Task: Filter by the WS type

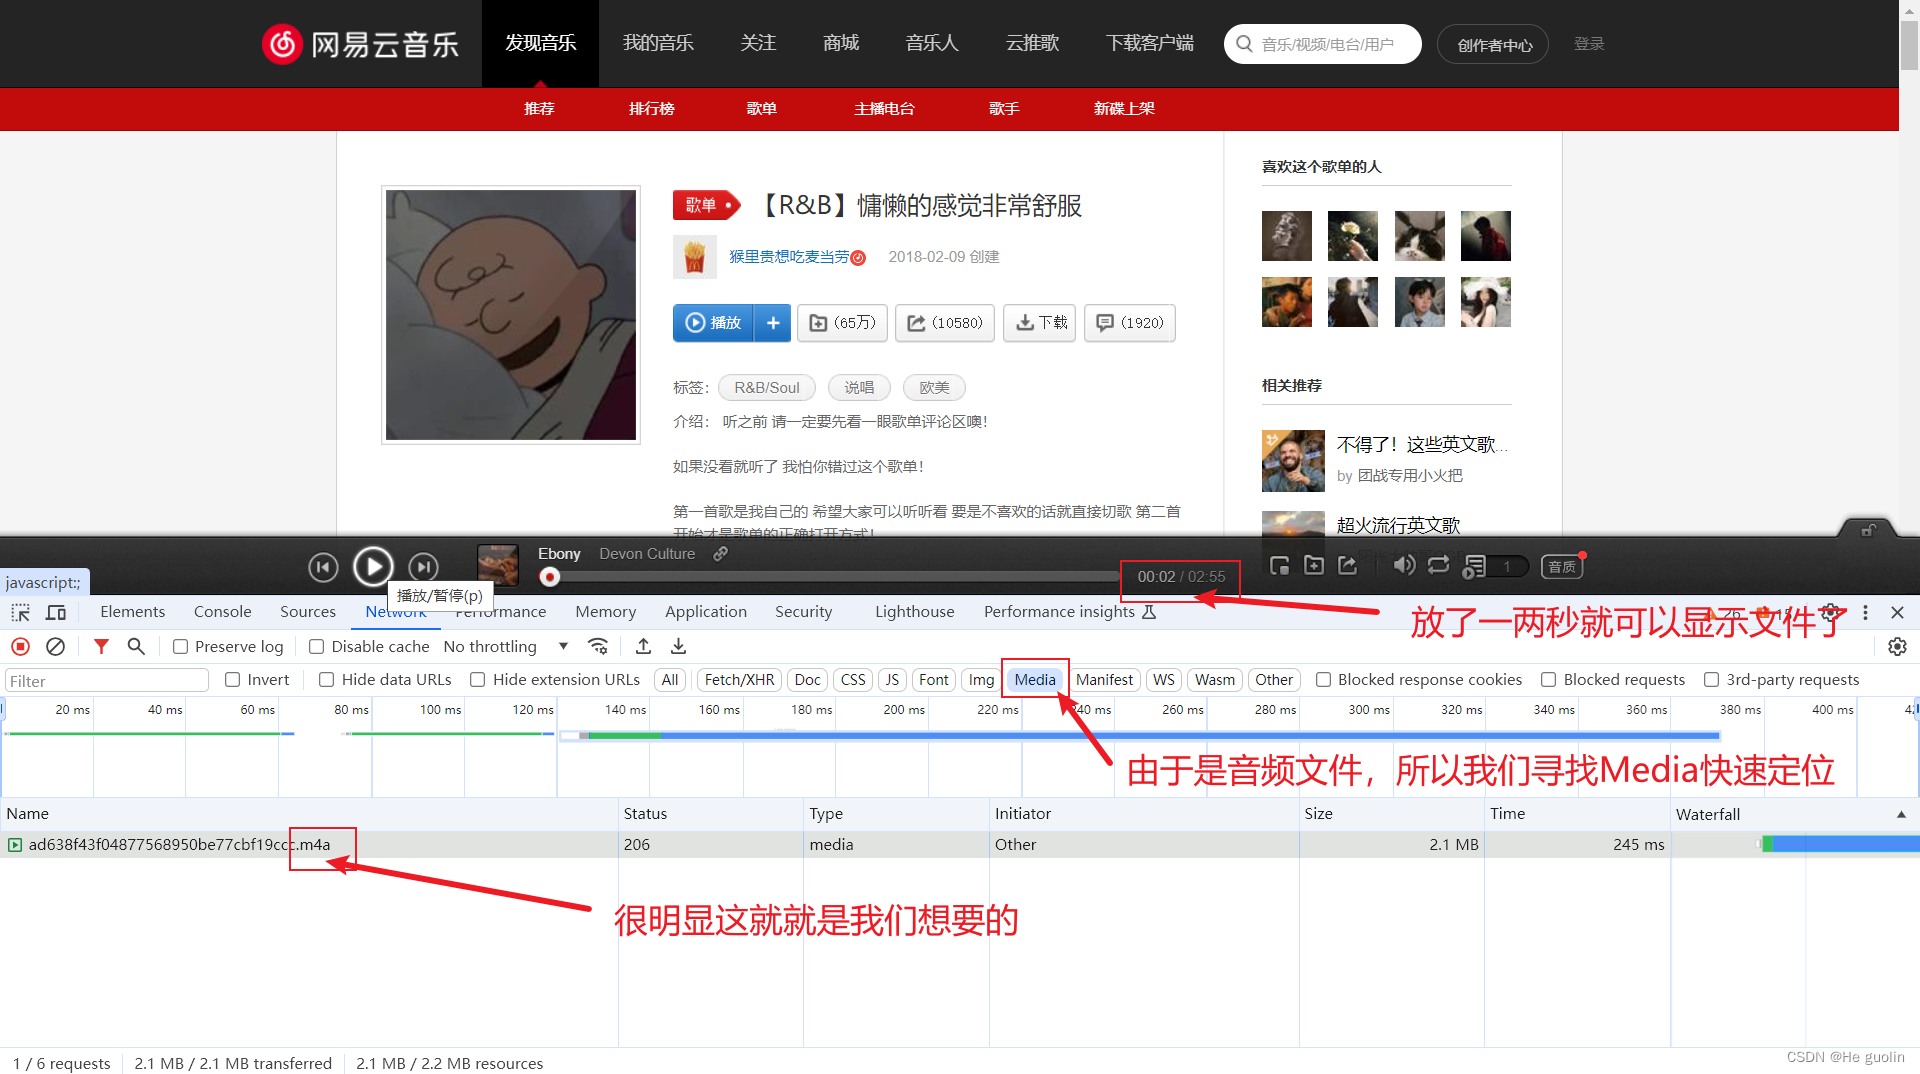Action: [x=1164, y=680]
